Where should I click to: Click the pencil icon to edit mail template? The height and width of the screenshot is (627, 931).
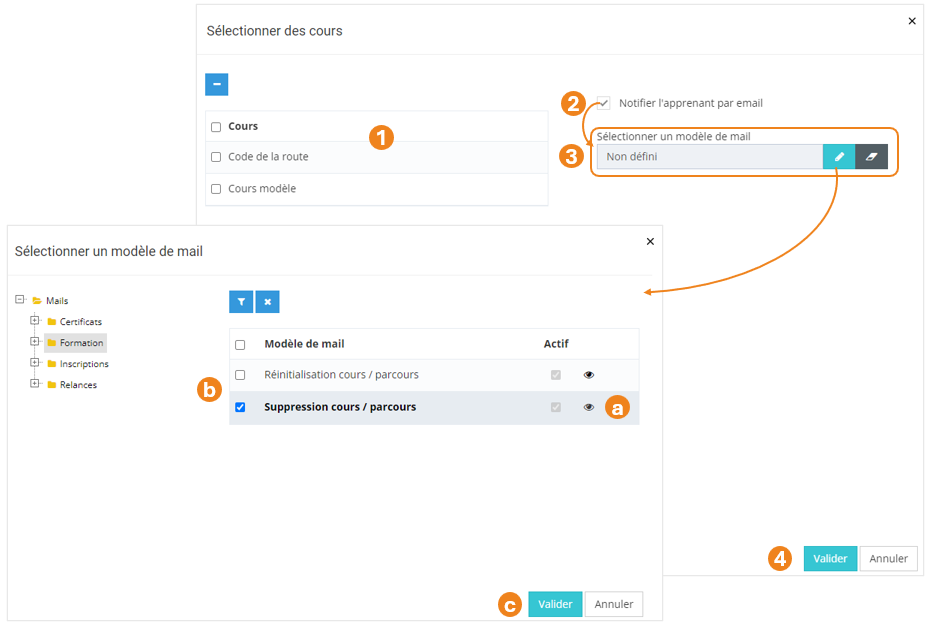(839, 157)
